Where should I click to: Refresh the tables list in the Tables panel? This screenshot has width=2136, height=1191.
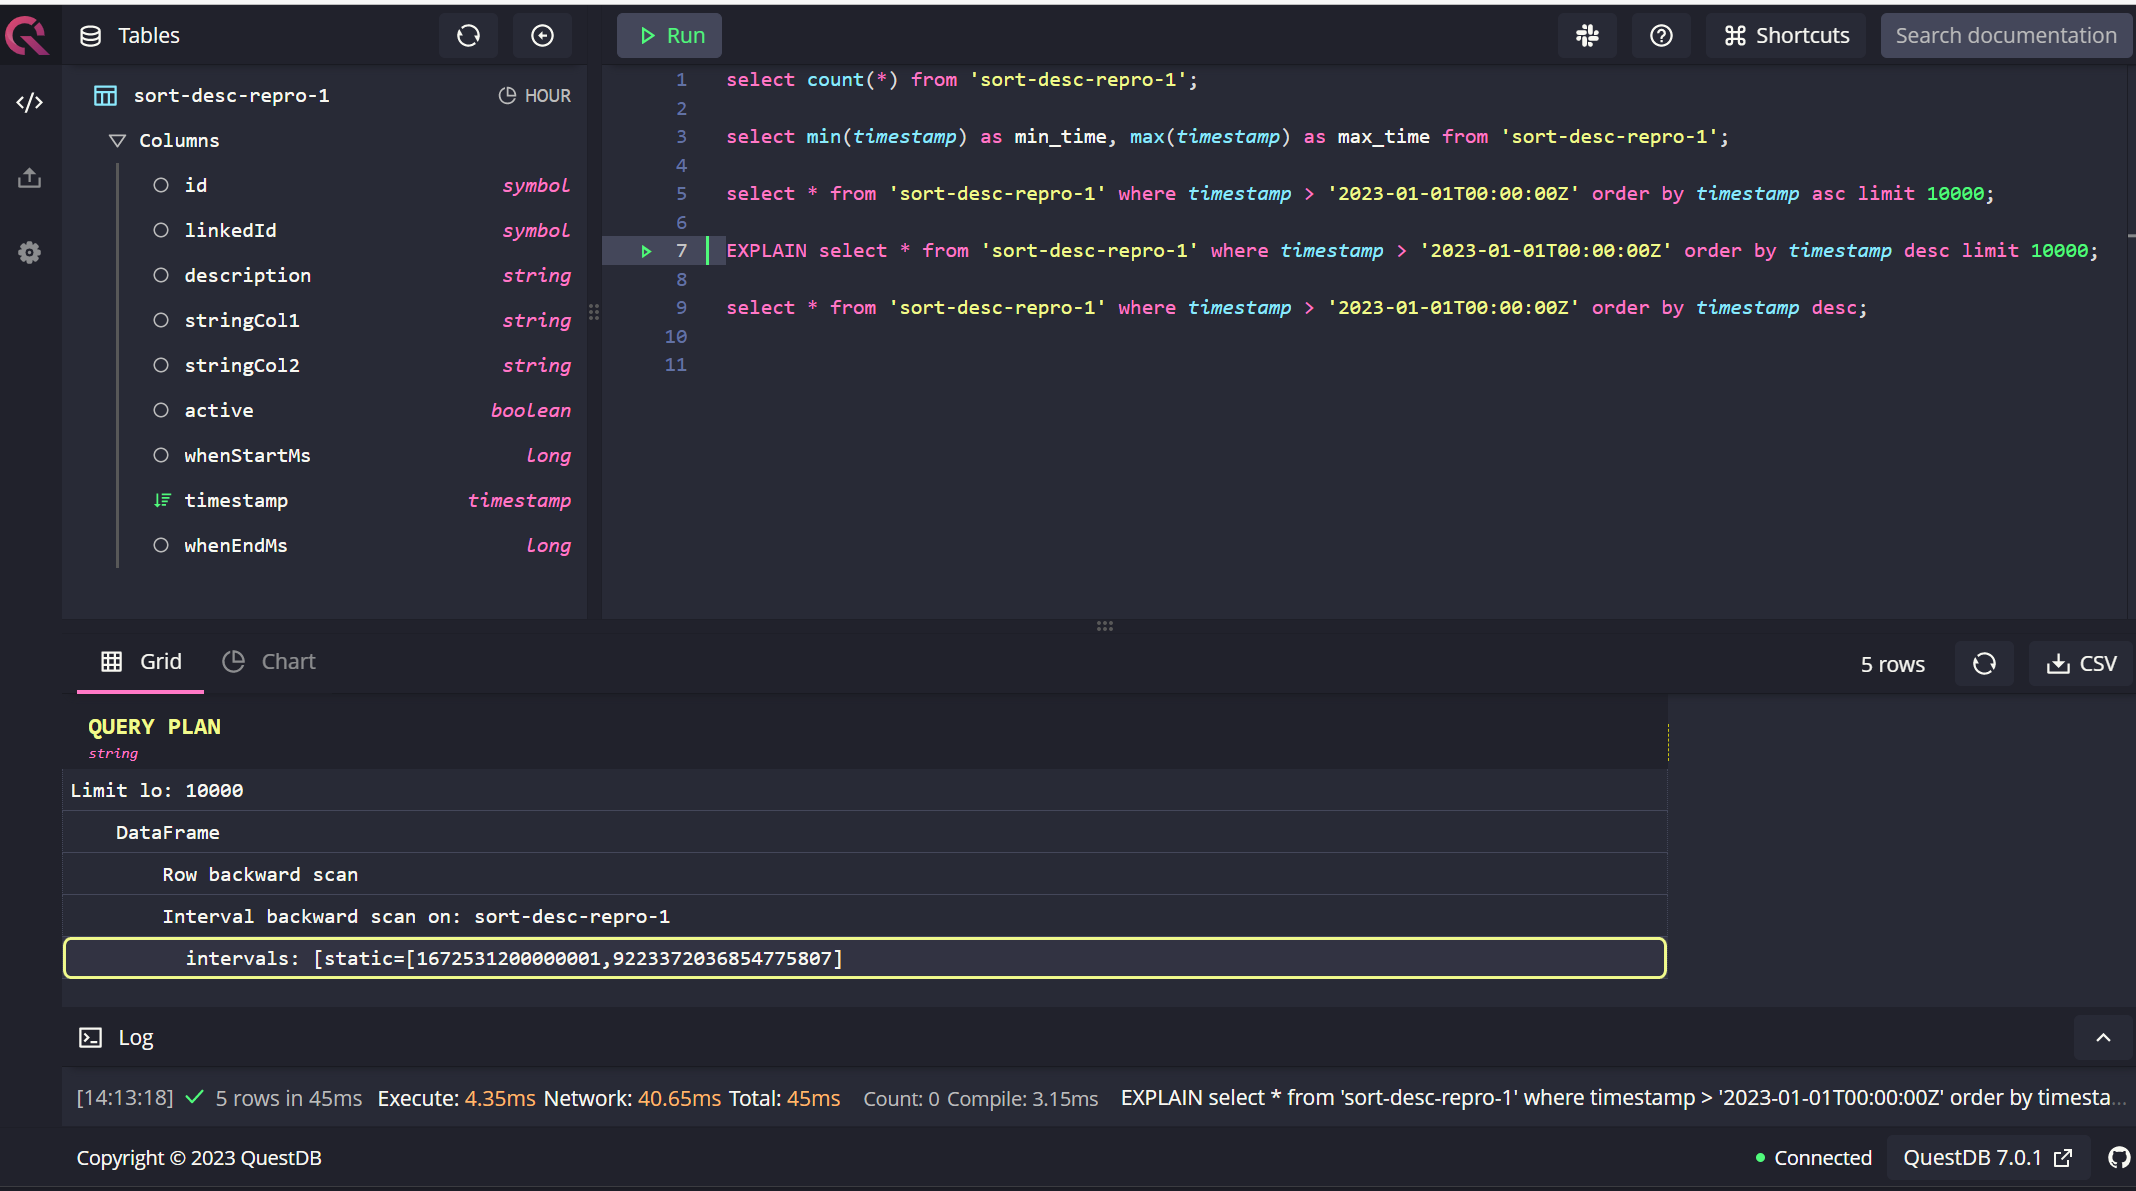(x=468, y=35)
